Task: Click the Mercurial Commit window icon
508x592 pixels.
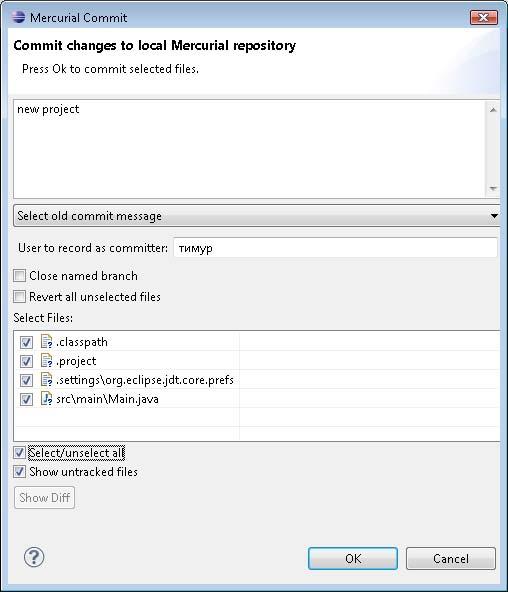Action: 18,17
